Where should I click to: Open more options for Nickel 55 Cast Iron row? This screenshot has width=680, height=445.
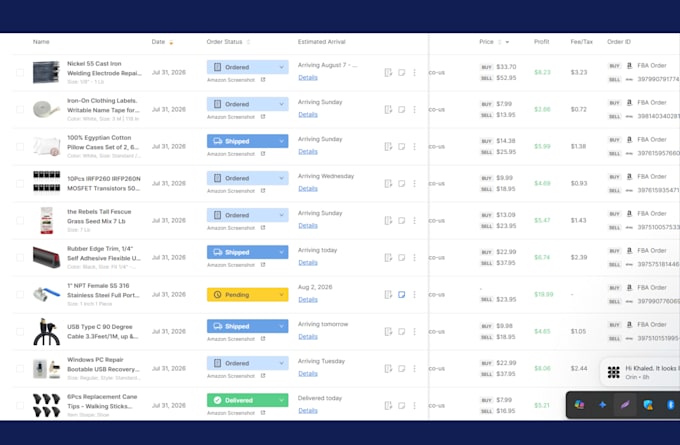415,72
